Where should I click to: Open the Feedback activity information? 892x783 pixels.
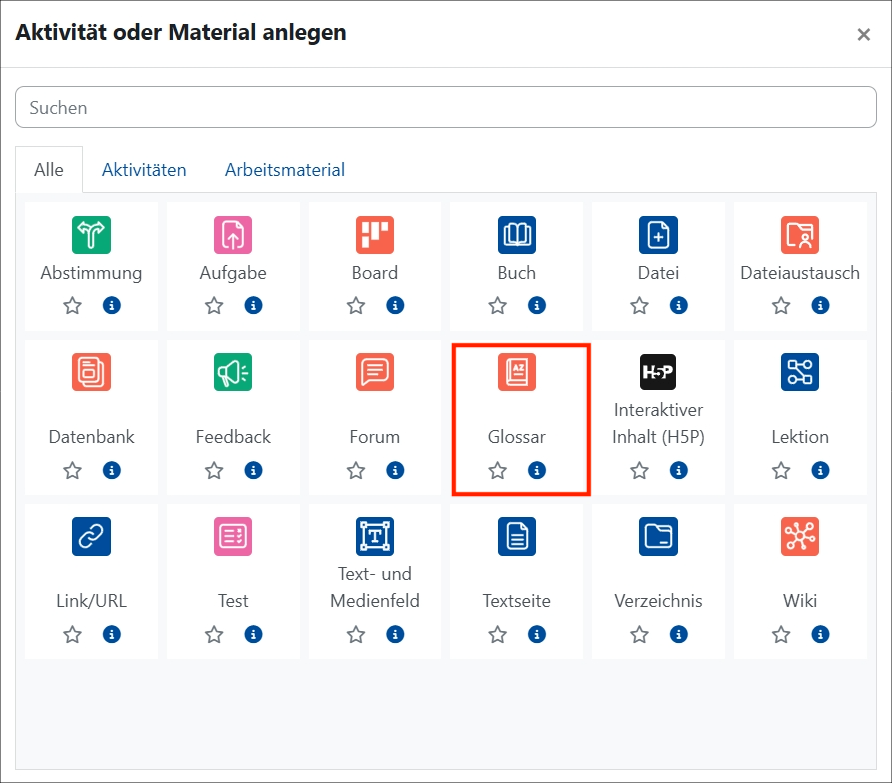click(254, 470)
